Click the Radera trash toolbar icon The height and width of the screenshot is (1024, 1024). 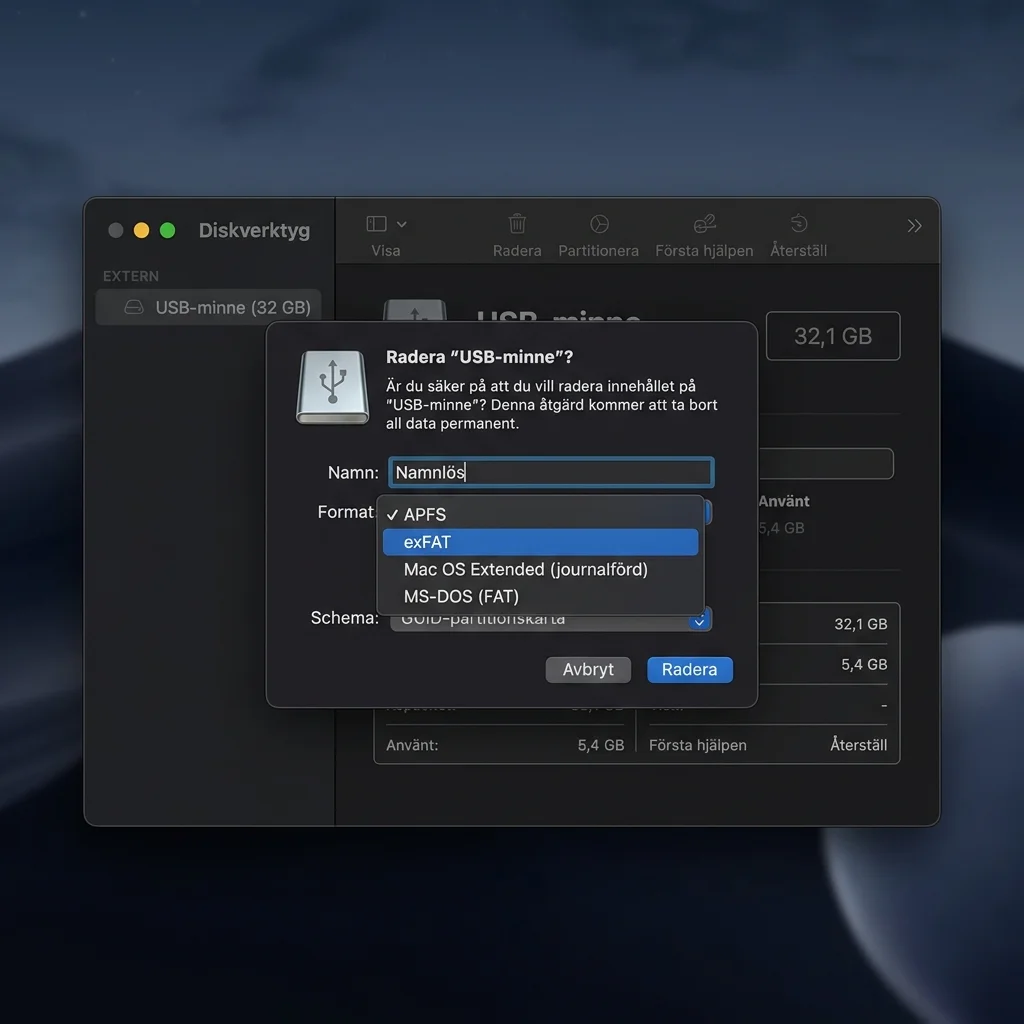coord(517,224)
